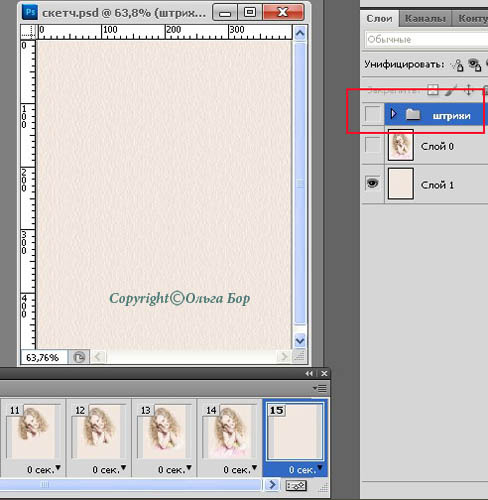The width and height of the screenshot is (488, 500).
Task: Click the convert to timeline animation icon
Action: [x=296, y=485]
